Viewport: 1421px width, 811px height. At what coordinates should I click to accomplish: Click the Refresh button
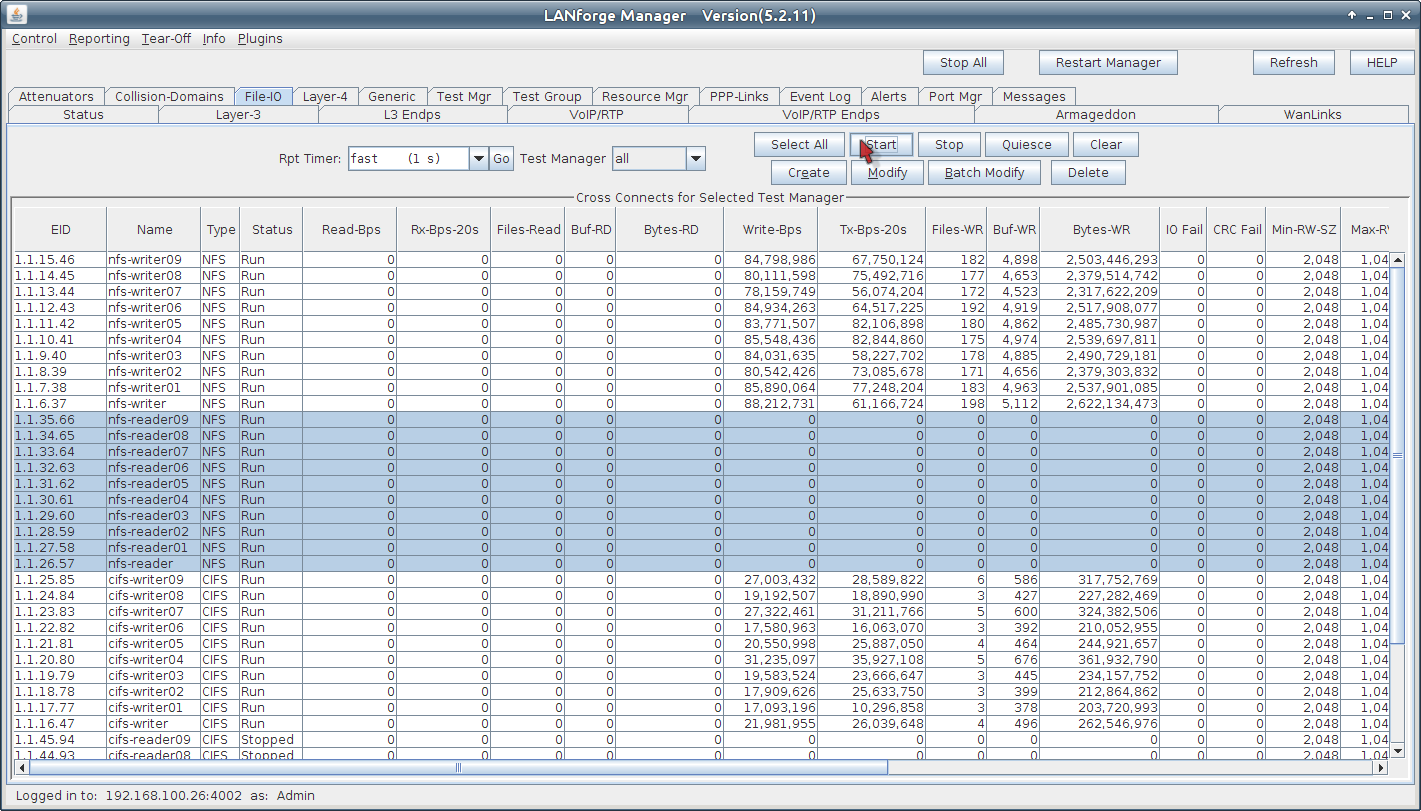[x=1293, y=62]
